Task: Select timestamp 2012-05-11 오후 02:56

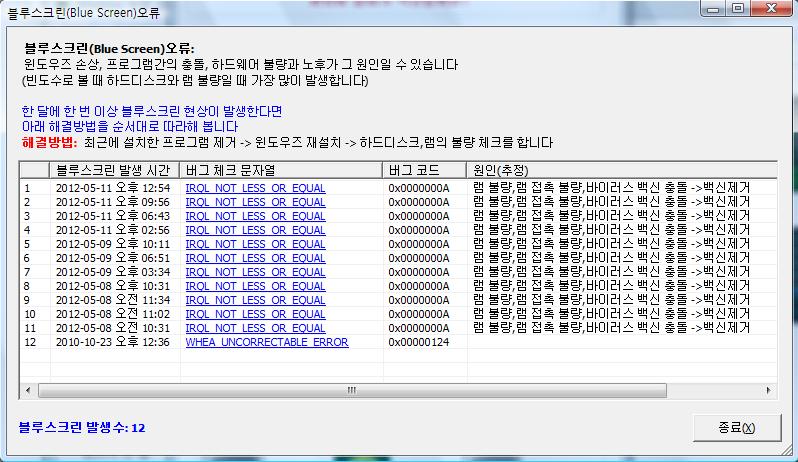Action: (x=113, y=230)
